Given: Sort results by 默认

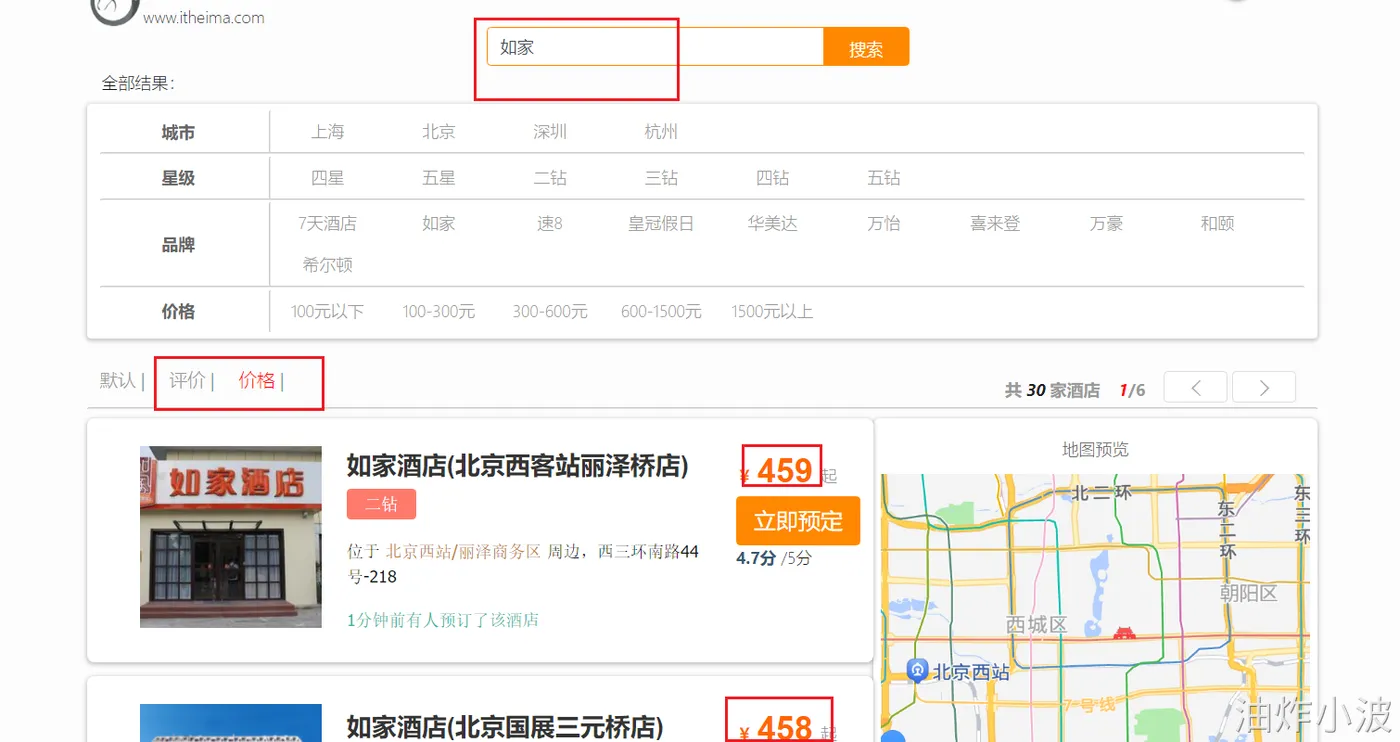Looking at the screenshot, I should click(x=118, y=381).
